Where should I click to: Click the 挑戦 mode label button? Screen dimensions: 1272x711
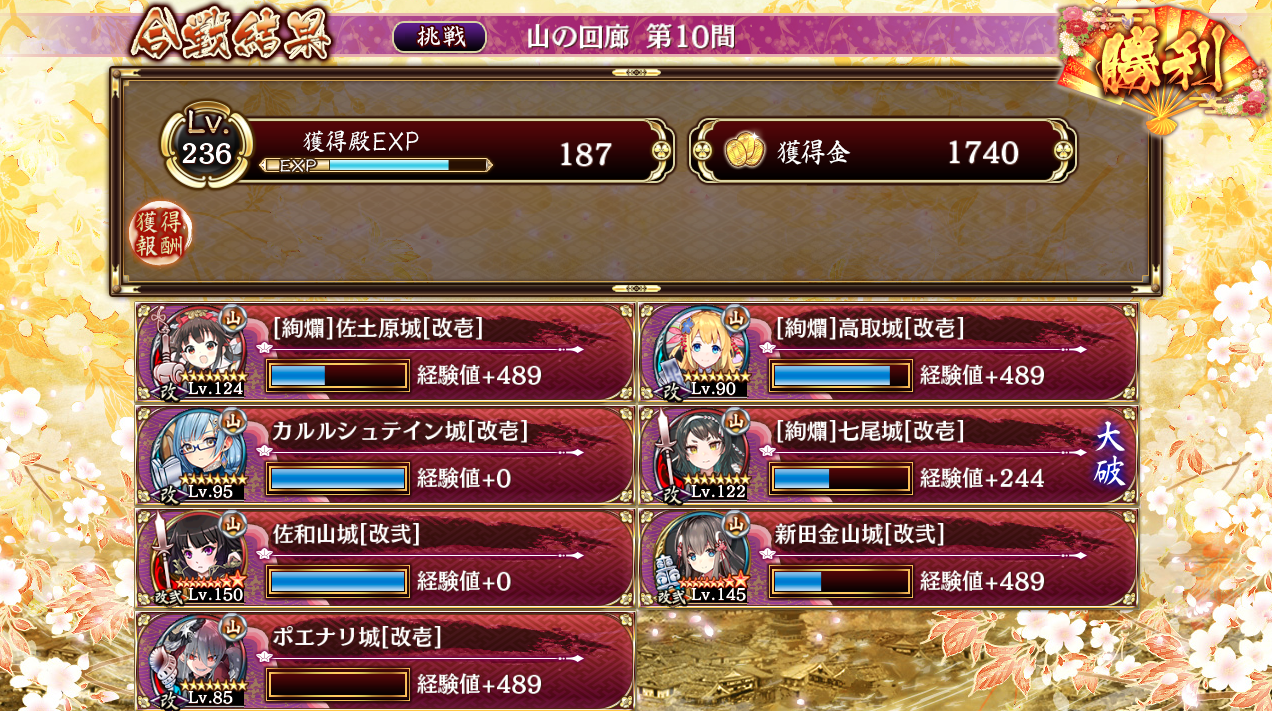click(440, 37)
